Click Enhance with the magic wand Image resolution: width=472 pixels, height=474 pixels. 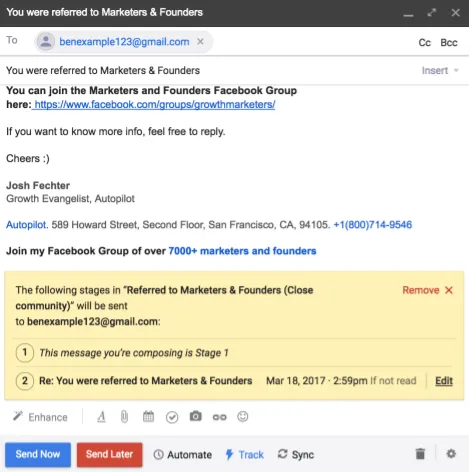click(x=40, y=417)
